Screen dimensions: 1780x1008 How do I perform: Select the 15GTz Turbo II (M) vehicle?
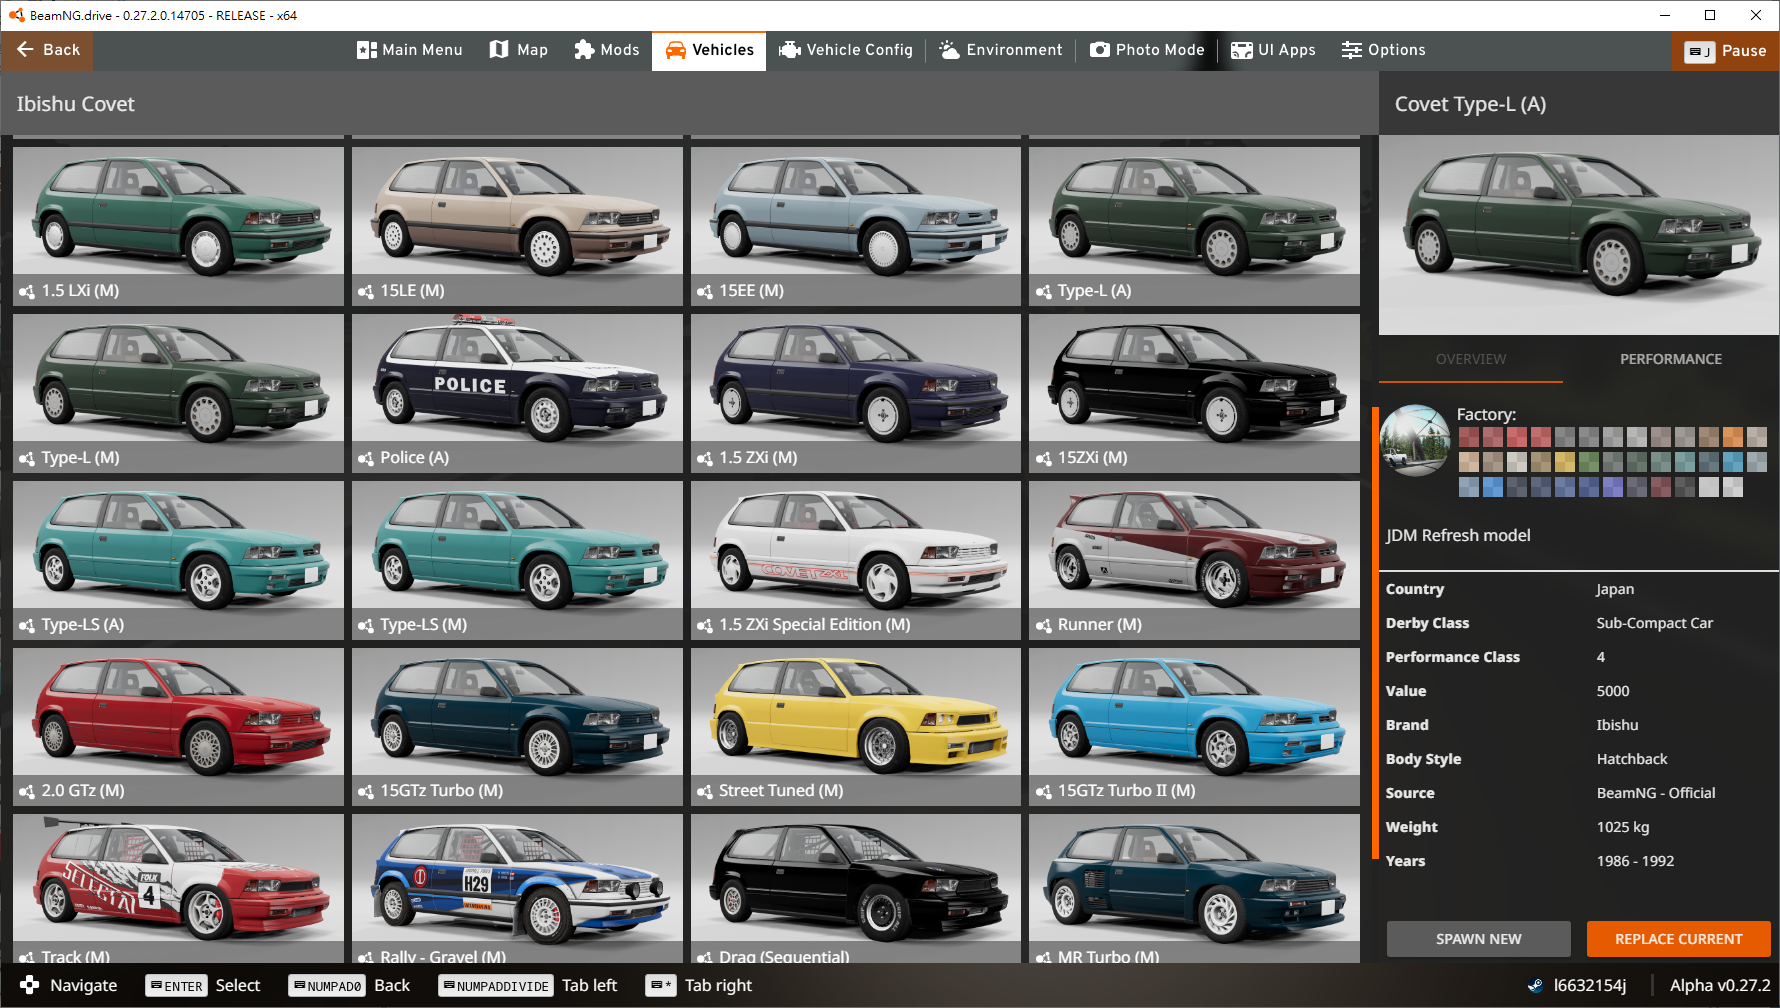coord(1194,727)
